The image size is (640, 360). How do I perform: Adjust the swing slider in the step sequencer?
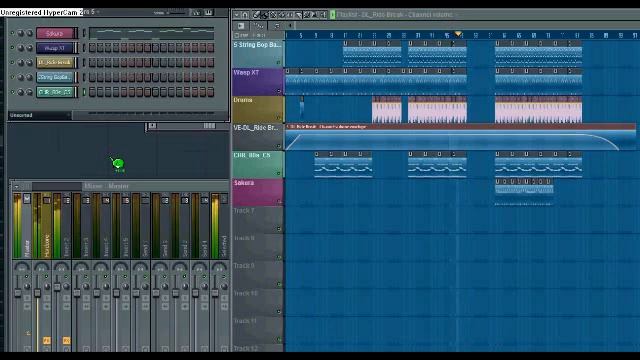point(177,13)
